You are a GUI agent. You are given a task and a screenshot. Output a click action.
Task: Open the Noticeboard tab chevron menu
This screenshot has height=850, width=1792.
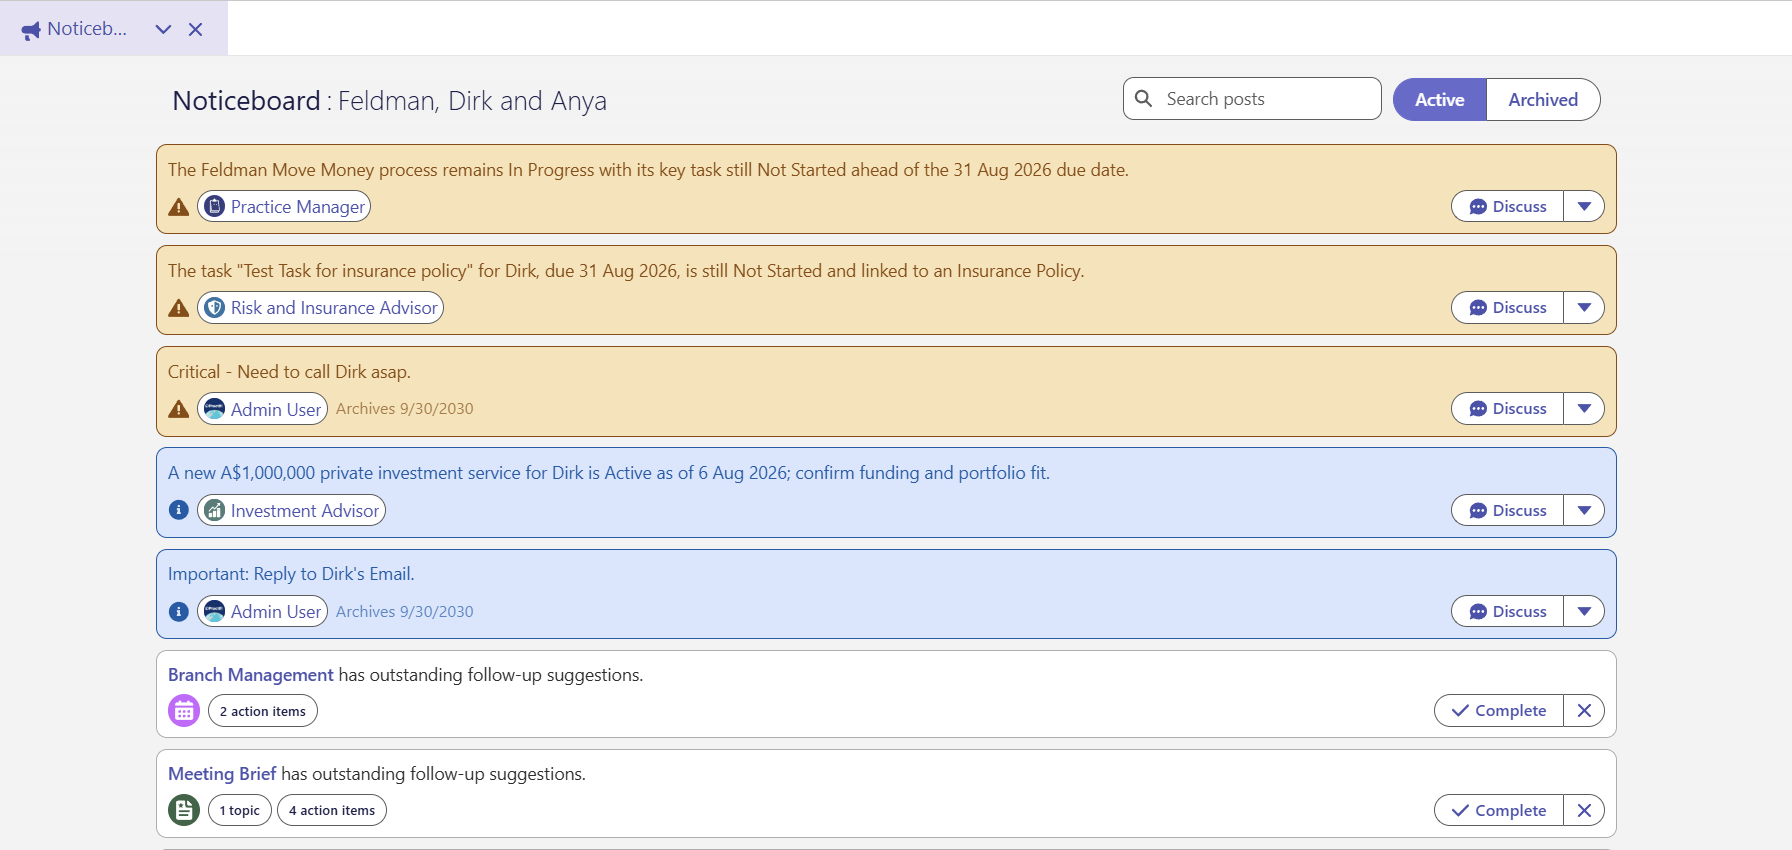tap(163, 30)
